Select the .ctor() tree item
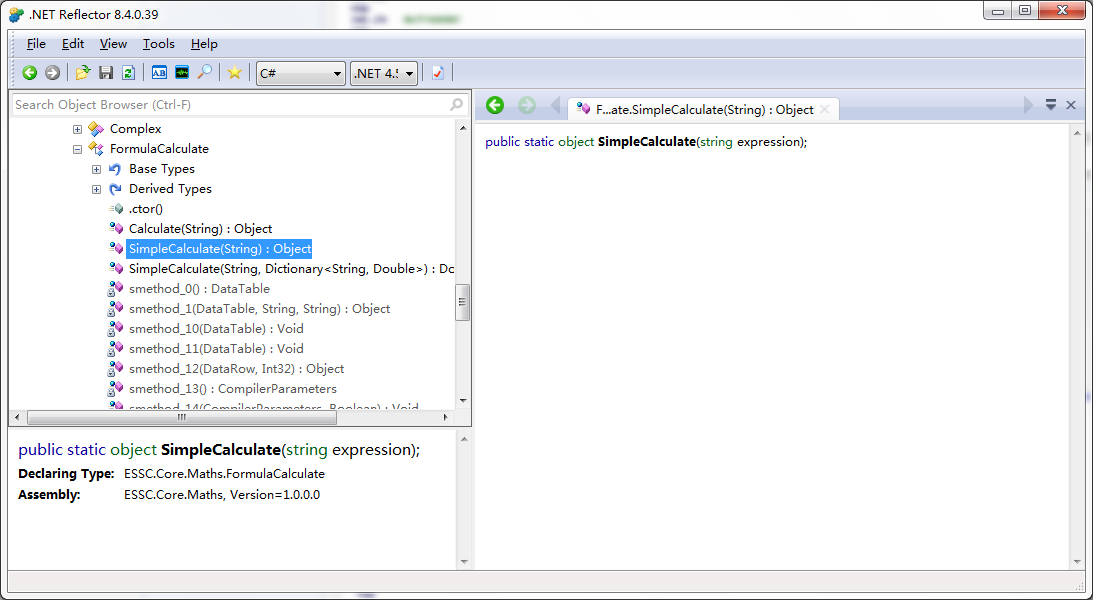The height and width of the screenshot is (600, 1093). (146, 209)
